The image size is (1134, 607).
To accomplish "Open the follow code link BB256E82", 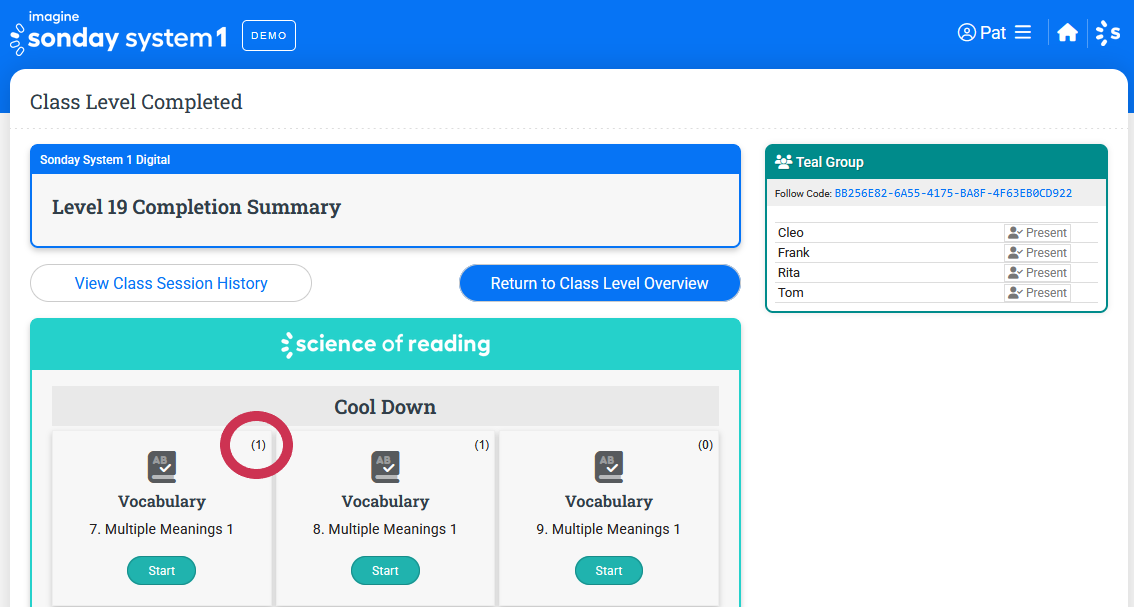I will (x=953, y=193).
